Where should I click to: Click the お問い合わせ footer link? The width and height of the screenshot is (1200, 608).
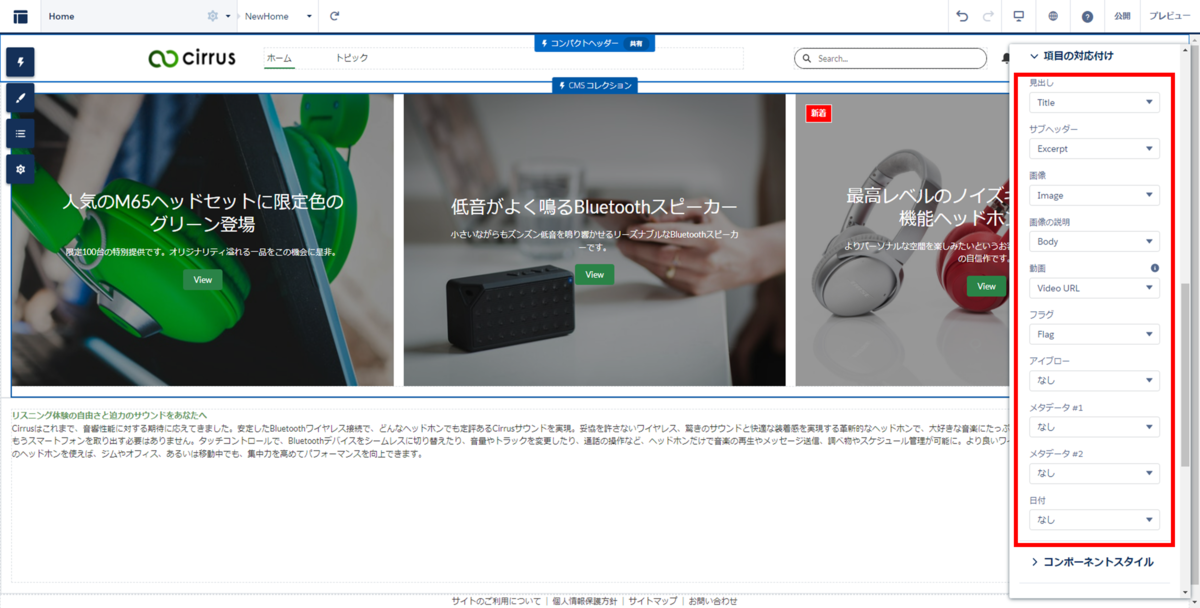(x=713, y=601)
